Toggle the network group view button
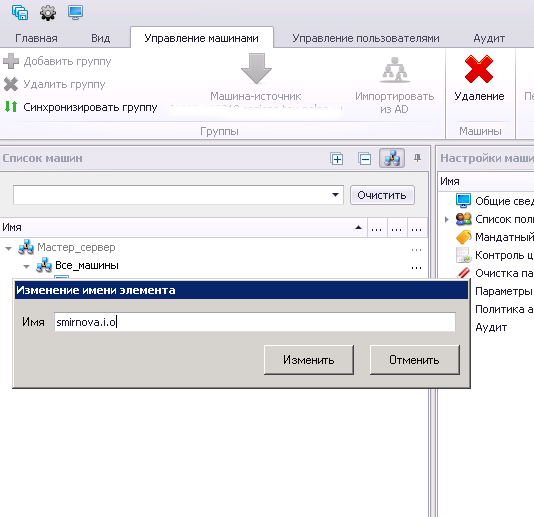This screenshot has width=534, height=517. (392, 158)
